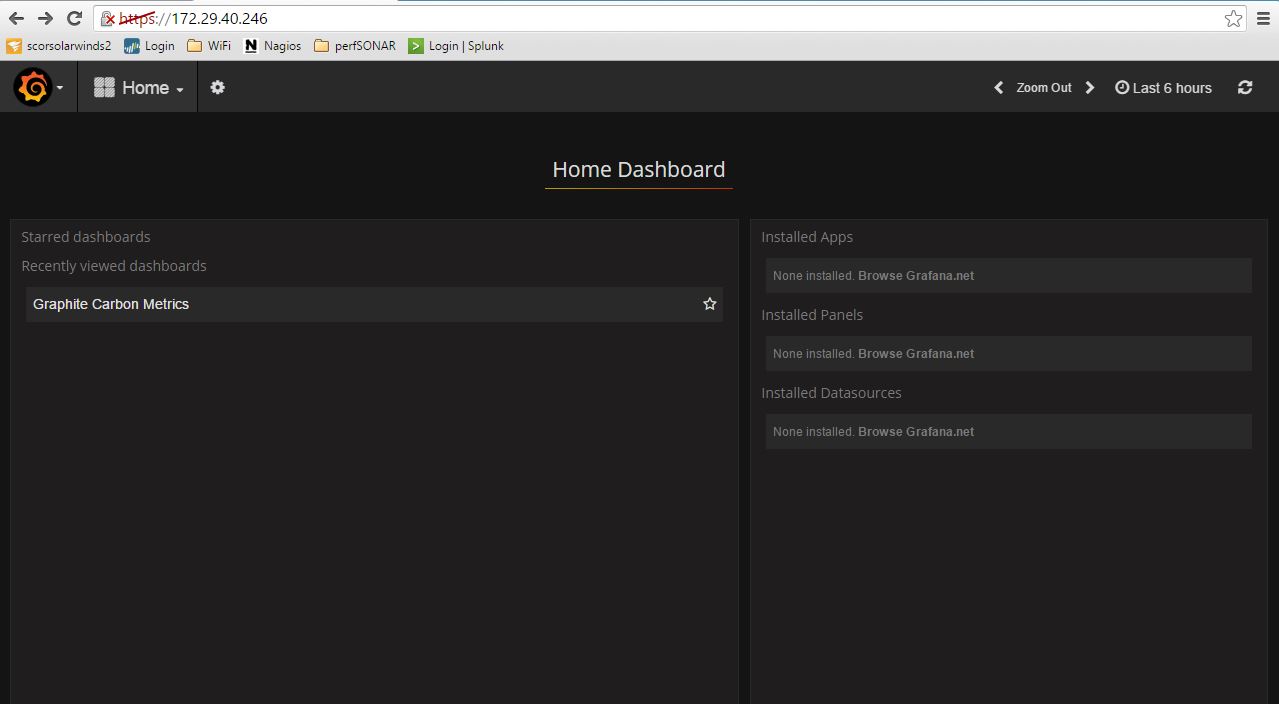
Task: Open the Chrome hamburger menu
Action: 1262,18
